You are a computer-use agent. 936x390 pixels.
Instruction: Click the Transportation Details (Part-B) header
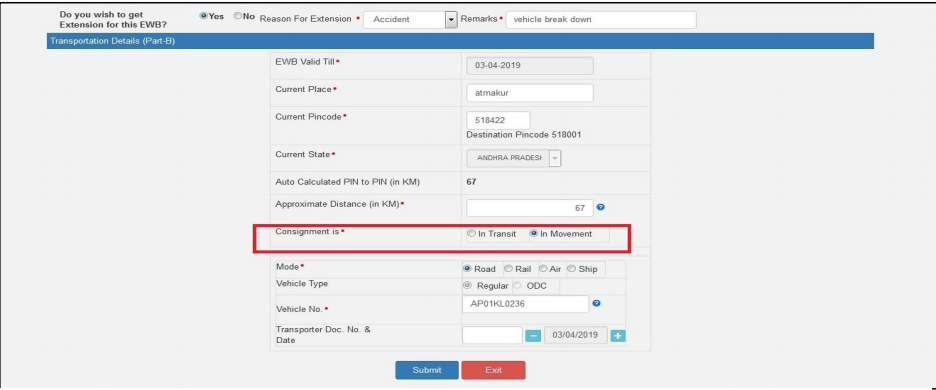click(460, 41)
